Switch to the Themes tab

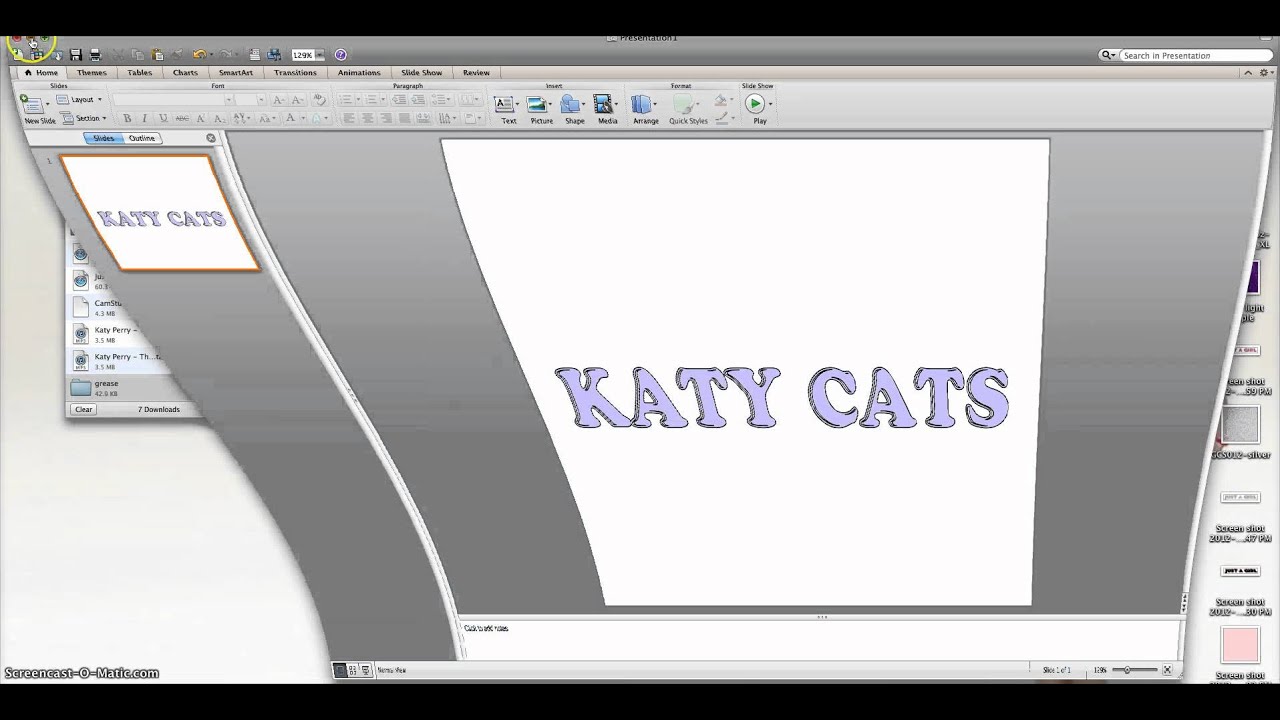point(92,73)
